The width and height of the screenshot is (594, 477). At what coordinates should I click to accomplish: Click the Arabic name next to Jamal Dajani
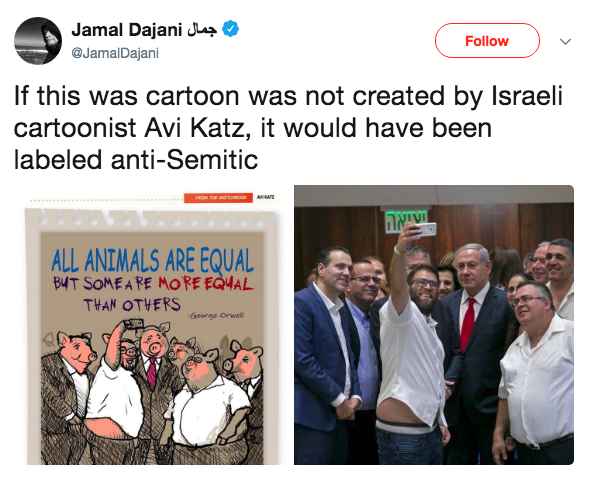(x=202, y=29)
